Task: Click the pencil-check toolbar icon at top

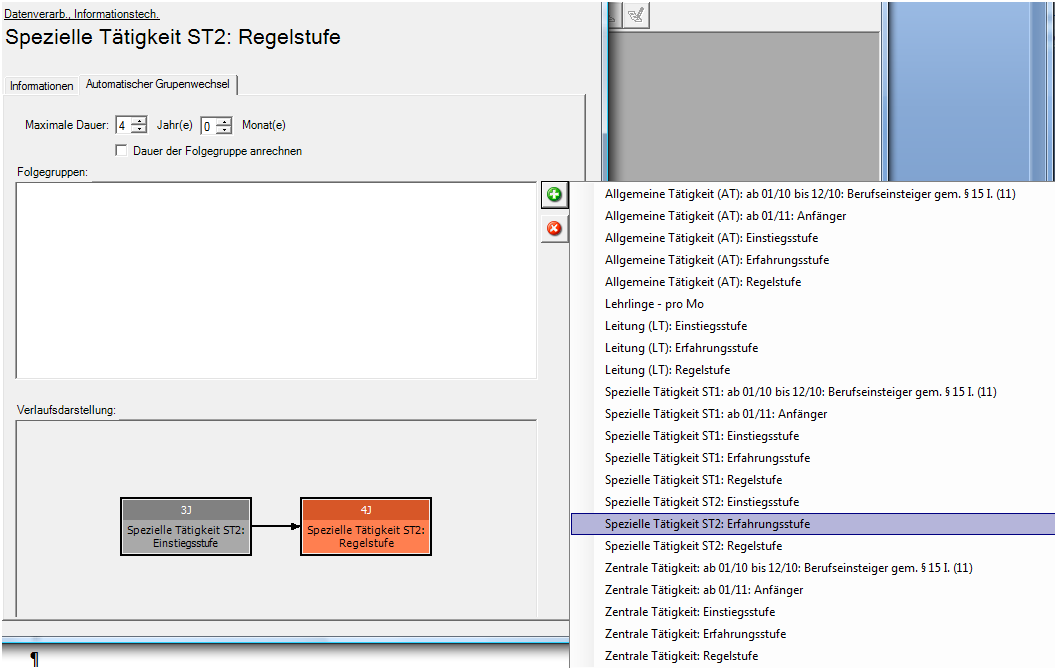Action: (x=635, y=14)
